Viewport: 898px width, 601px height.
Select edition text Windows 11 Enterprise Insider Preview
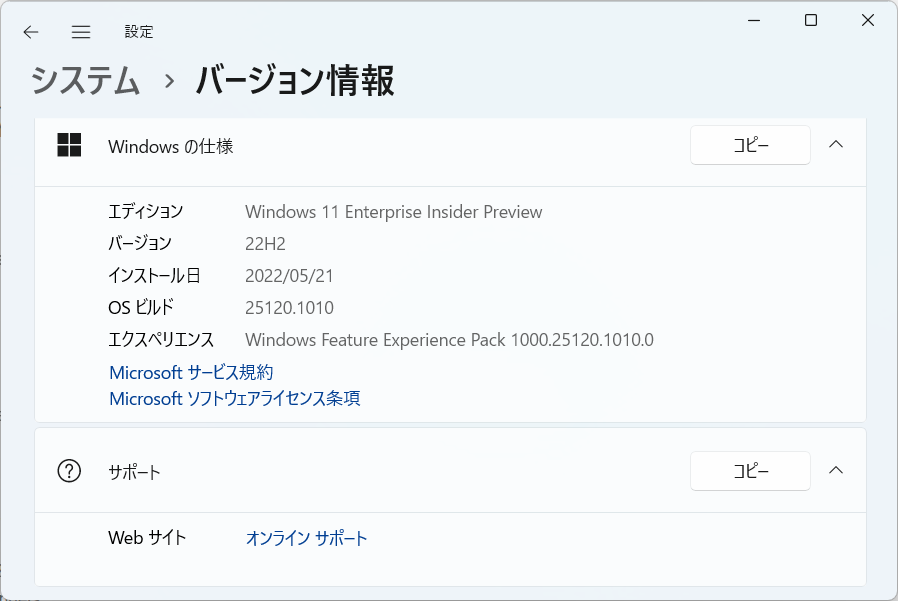point(393,212)
